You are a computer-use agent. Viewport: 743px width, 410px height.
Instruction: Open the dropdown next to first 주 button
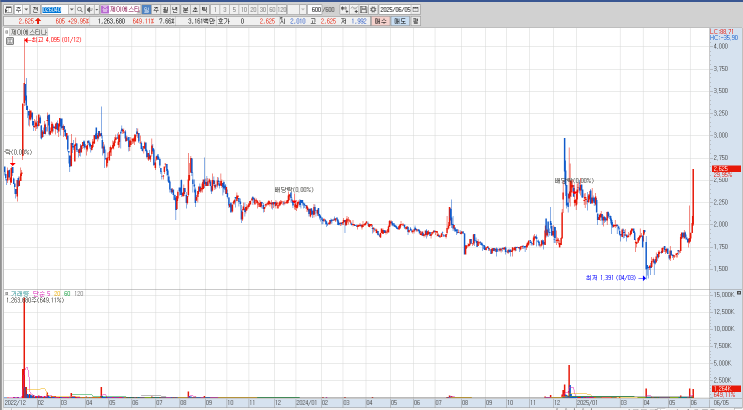(x=26, y=9)
